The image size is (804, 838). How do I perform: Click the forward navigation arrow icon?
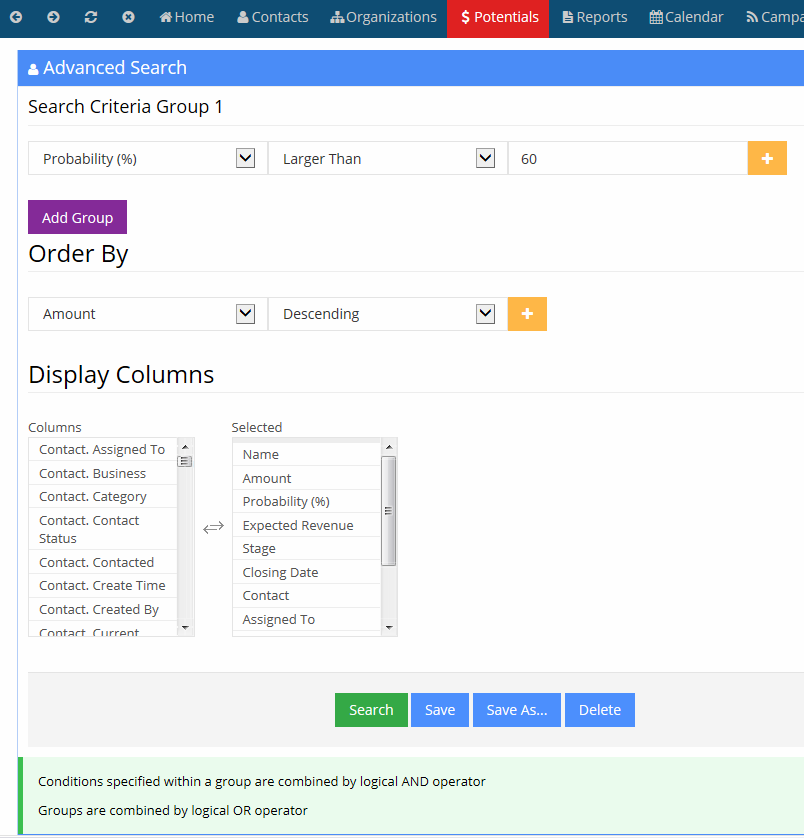(52, 16)
